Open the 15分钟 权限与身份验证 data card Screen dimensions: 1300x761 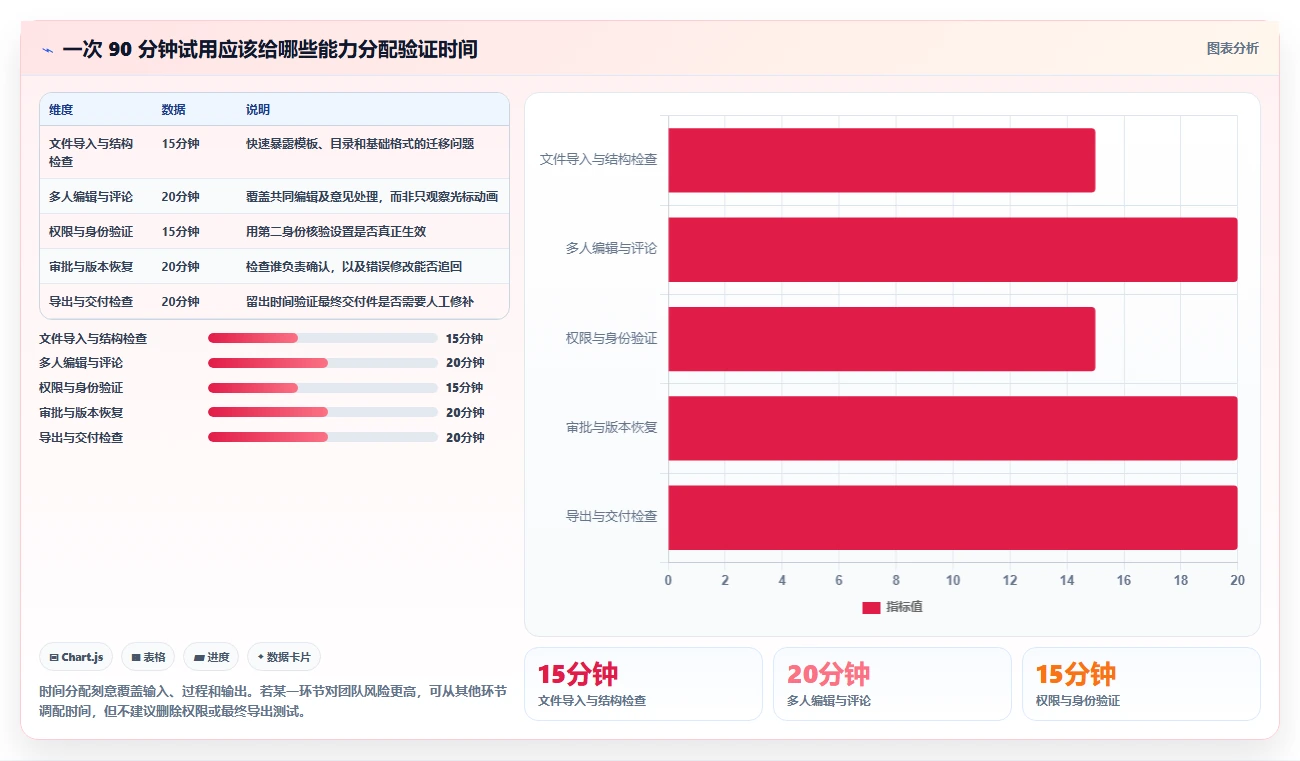[x=1141, y=684]
